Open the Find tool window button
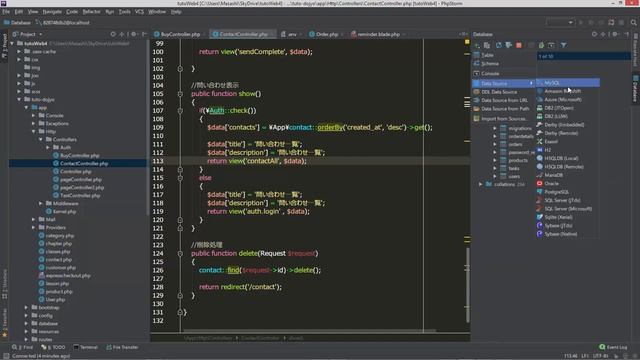 coord(22,347)
